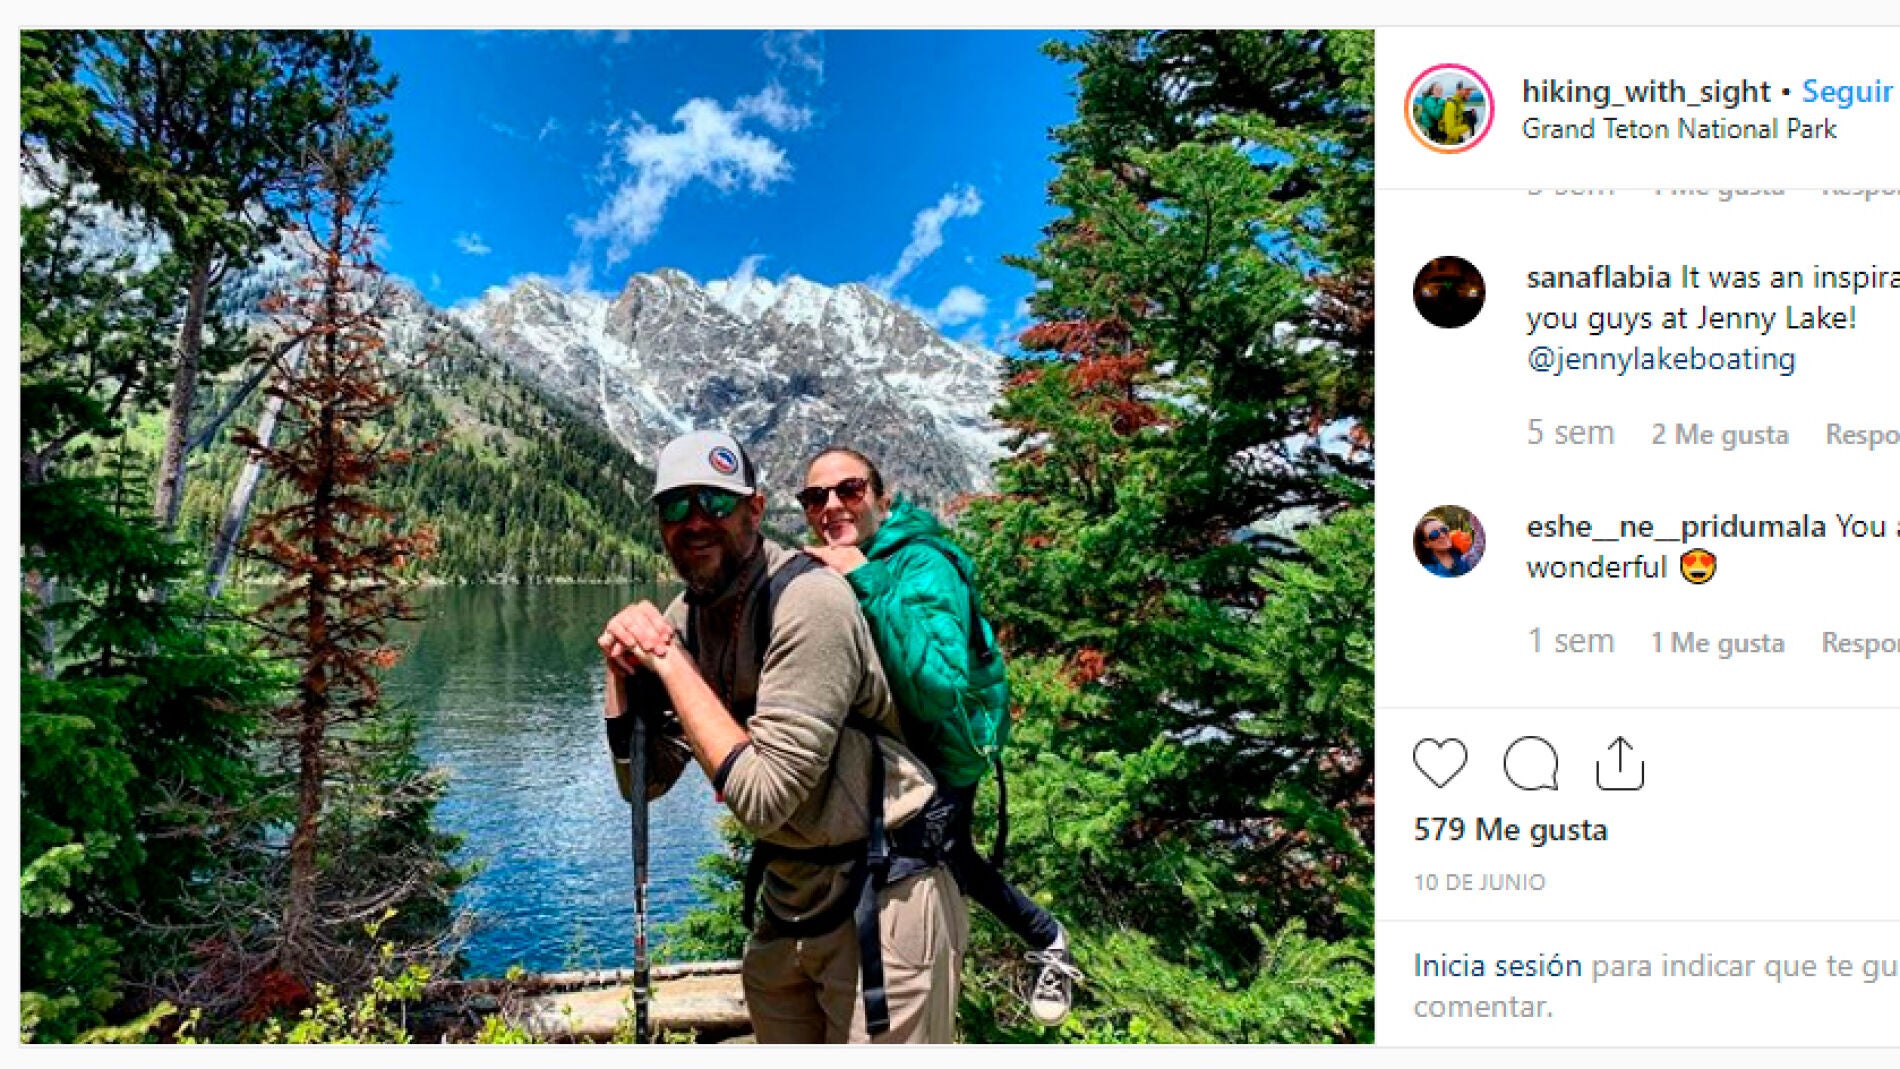
Task: Open the @jennylakeboating mention
Action: coord(1661,359)
